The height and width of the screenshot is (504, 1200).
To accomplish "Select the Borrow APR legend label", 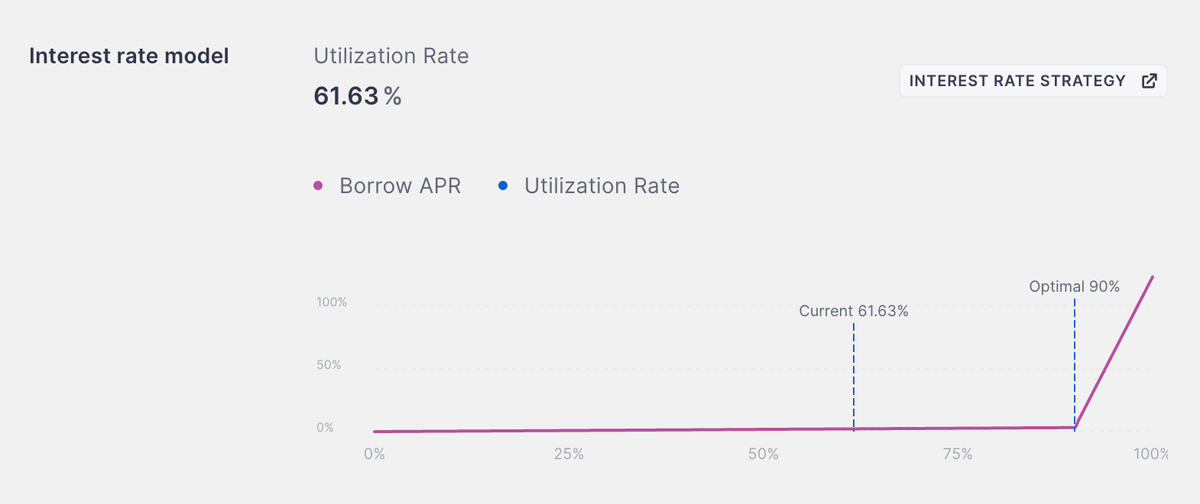I will (x=400, y=186).
